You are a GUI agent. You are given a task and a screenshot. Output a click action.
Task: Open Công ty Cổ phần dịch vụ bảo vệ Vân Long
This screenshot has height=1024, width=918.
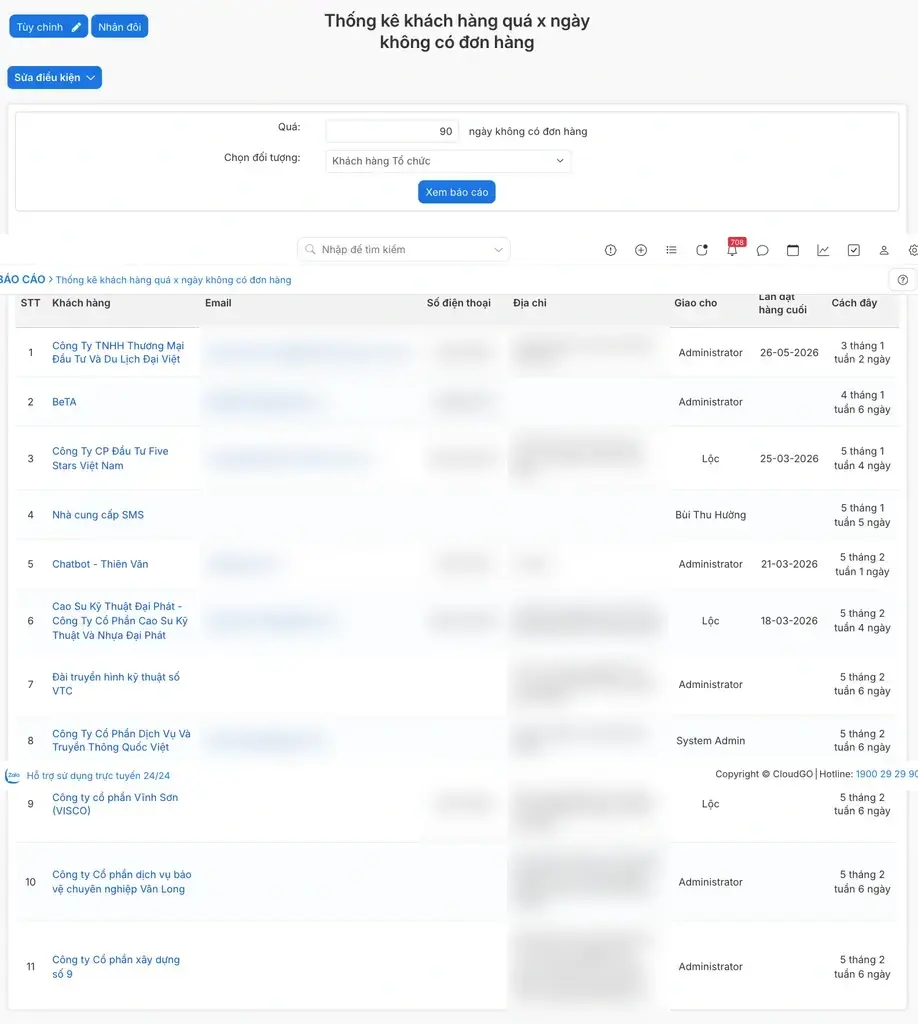click(121, 882)
